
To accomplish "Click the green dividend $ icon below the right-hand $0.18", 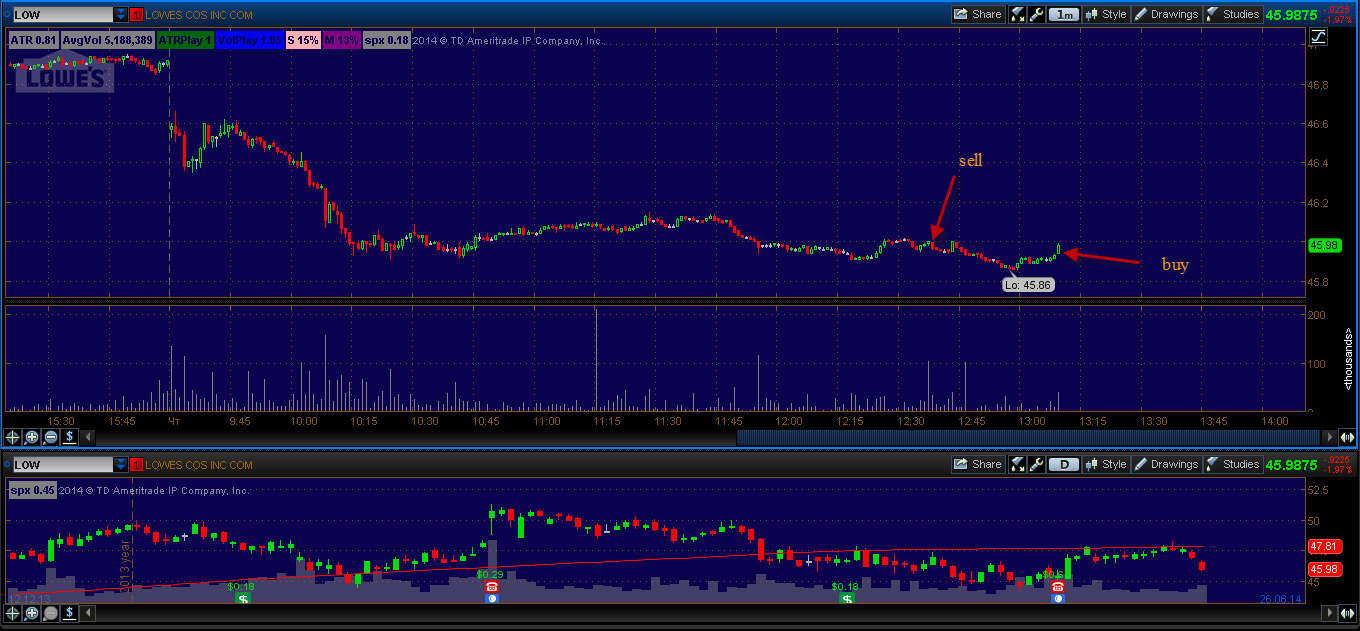I will pyautogui.click(x=847, y=598).
